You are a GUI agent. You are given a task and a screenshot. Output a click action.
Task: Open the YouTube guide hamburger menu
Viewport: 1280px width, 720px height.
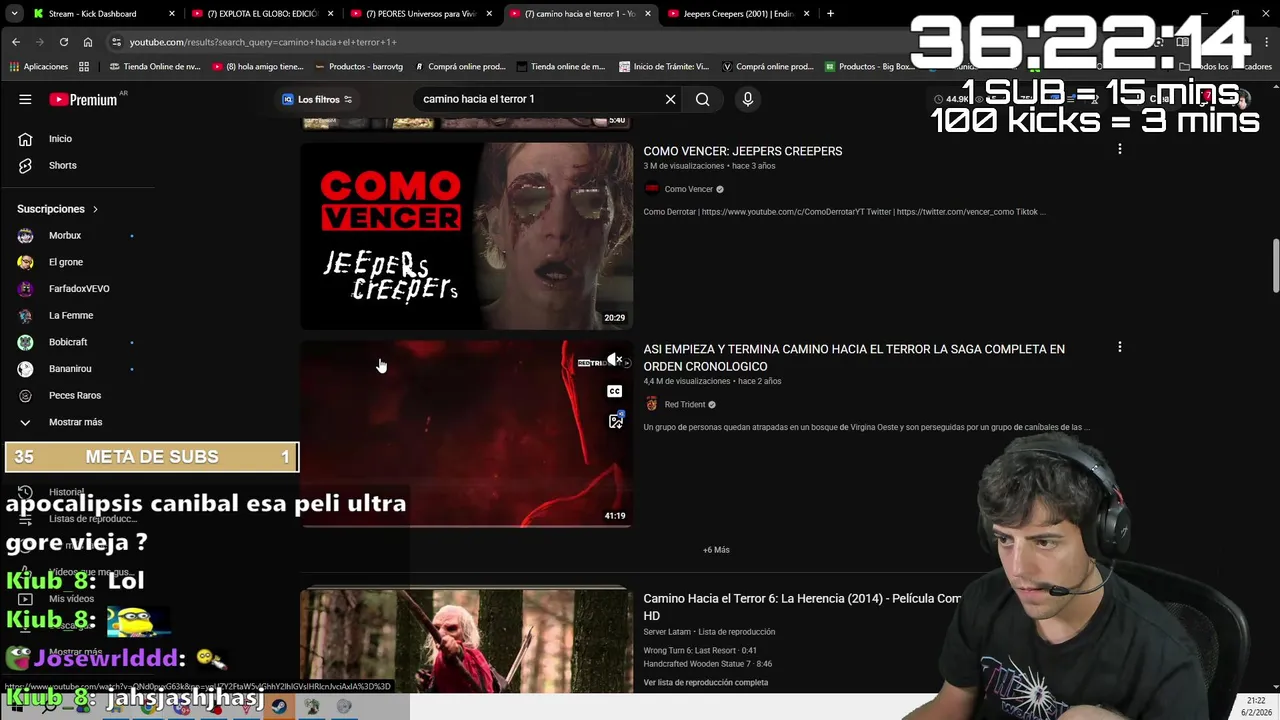tap(25, 99)
